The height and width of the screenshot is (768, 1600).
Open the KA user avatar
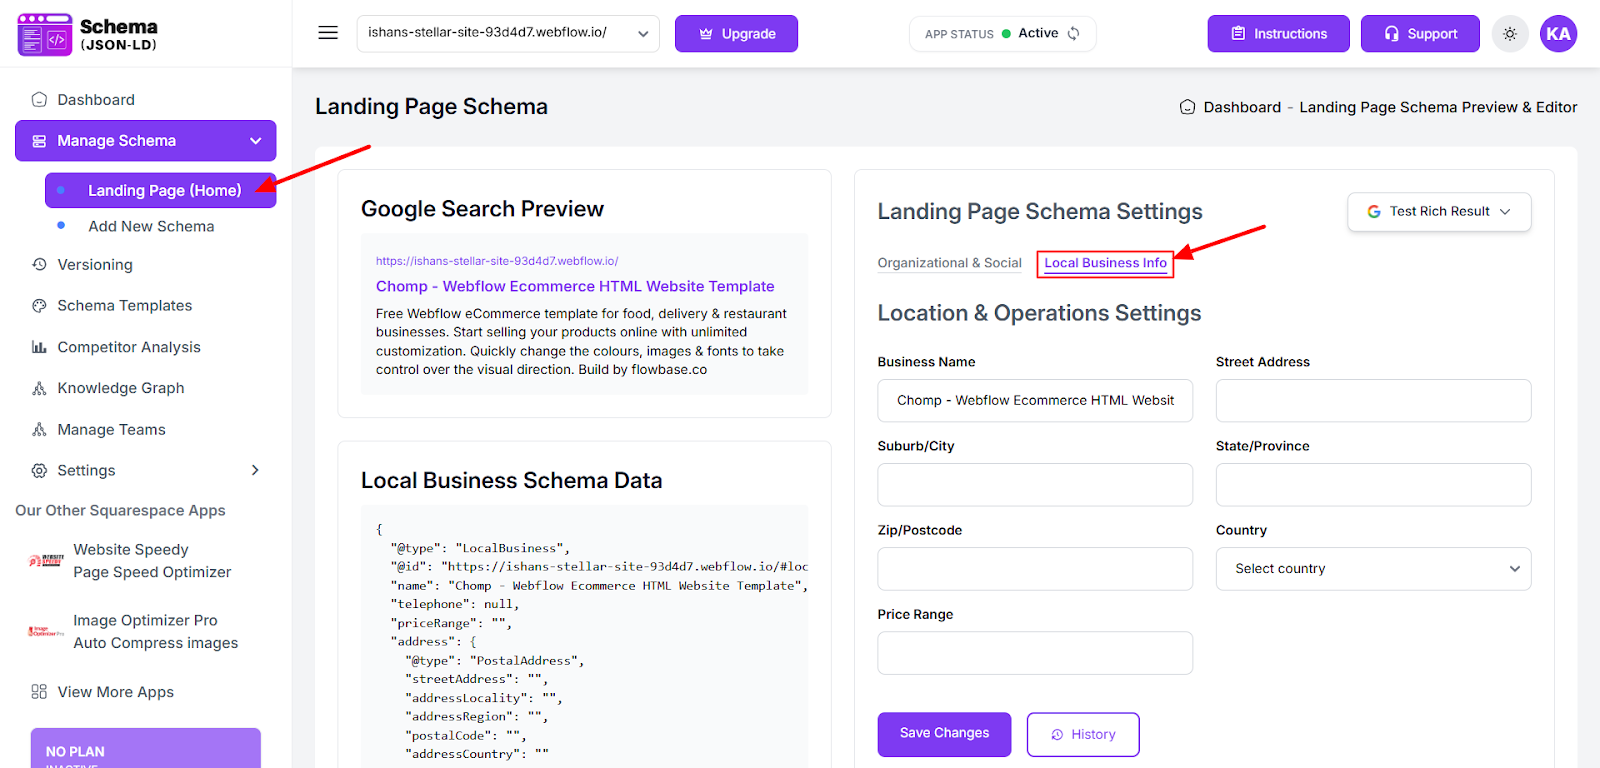(x=1558, y=34)
